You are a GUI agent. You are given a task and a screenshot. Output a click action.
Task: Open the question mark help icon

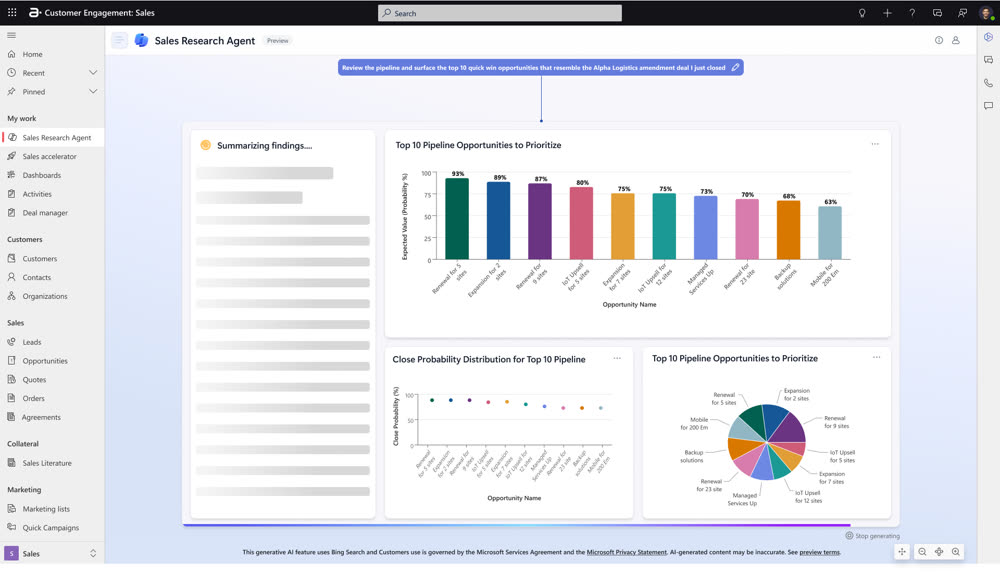coord(912,13)
